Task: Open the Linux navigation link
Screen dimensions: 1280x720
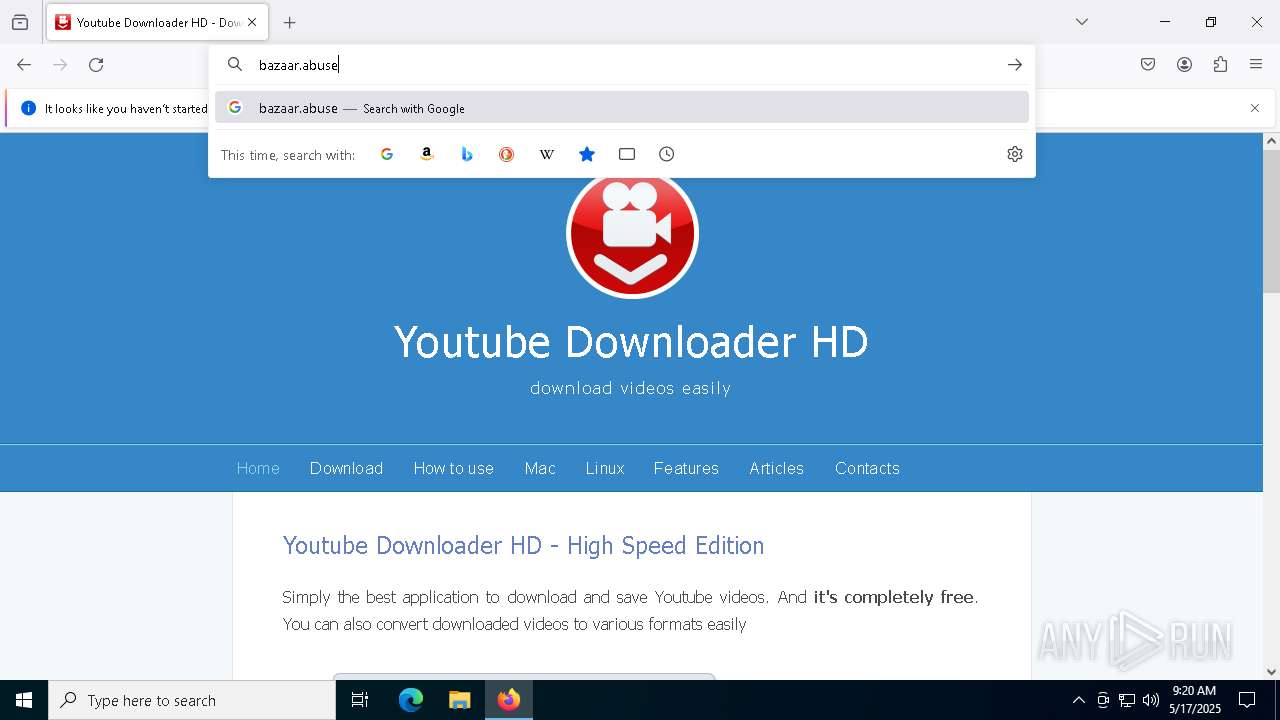Action: tap(605, 468)
